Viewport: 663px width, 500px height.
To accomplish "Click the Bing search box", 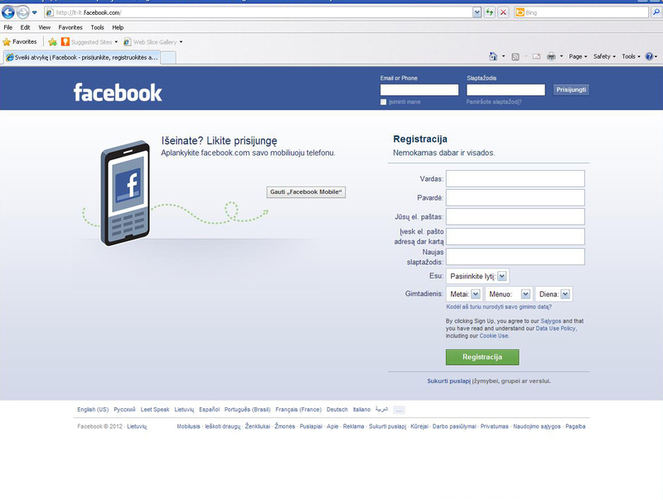I will click(x=581, y=12).
